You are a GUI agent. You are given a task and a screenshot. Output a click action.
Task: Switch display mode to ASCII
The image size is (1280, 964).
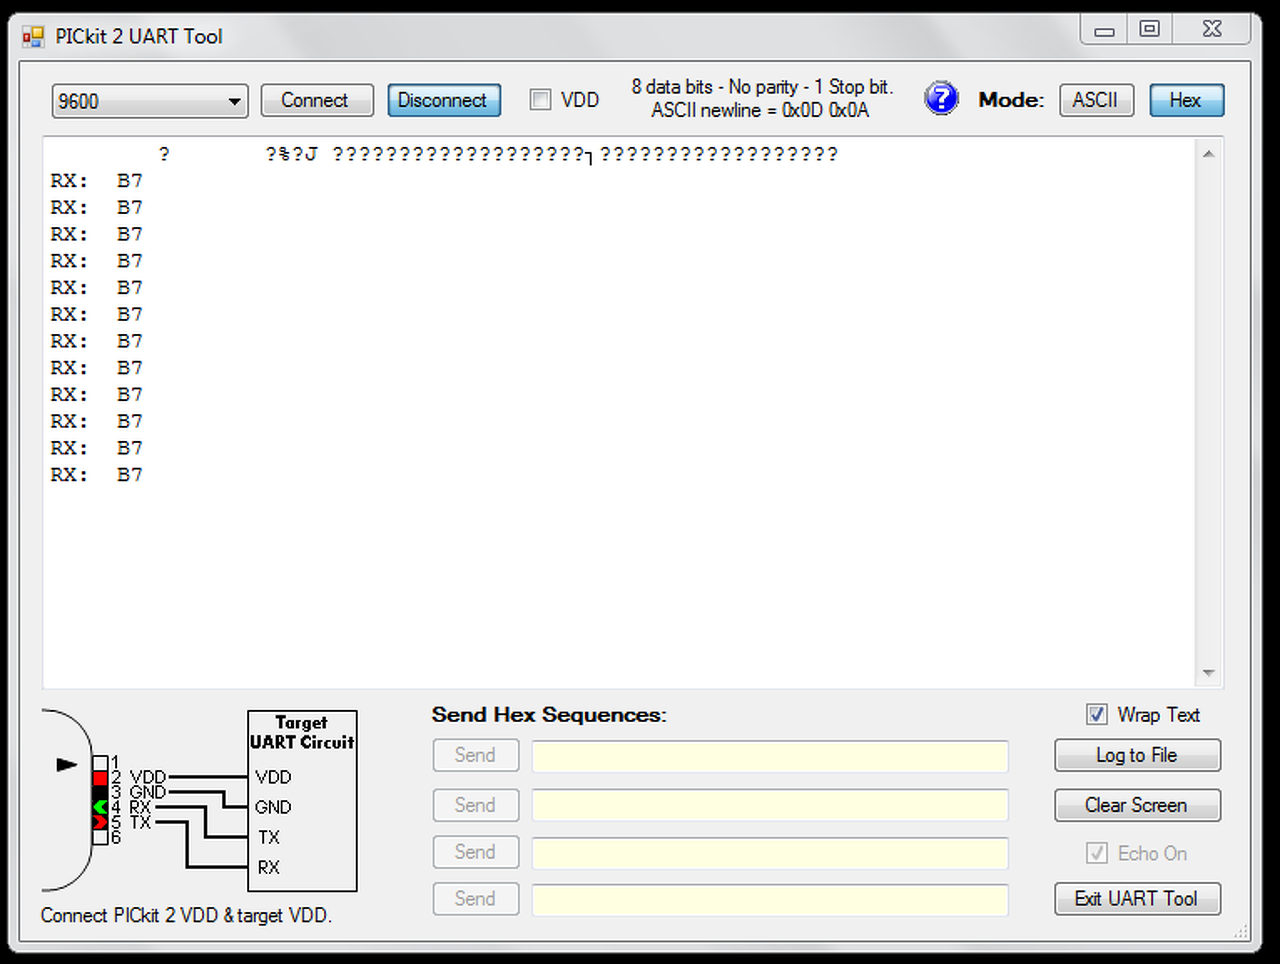pyautogui.click(x=1096, y=100)
